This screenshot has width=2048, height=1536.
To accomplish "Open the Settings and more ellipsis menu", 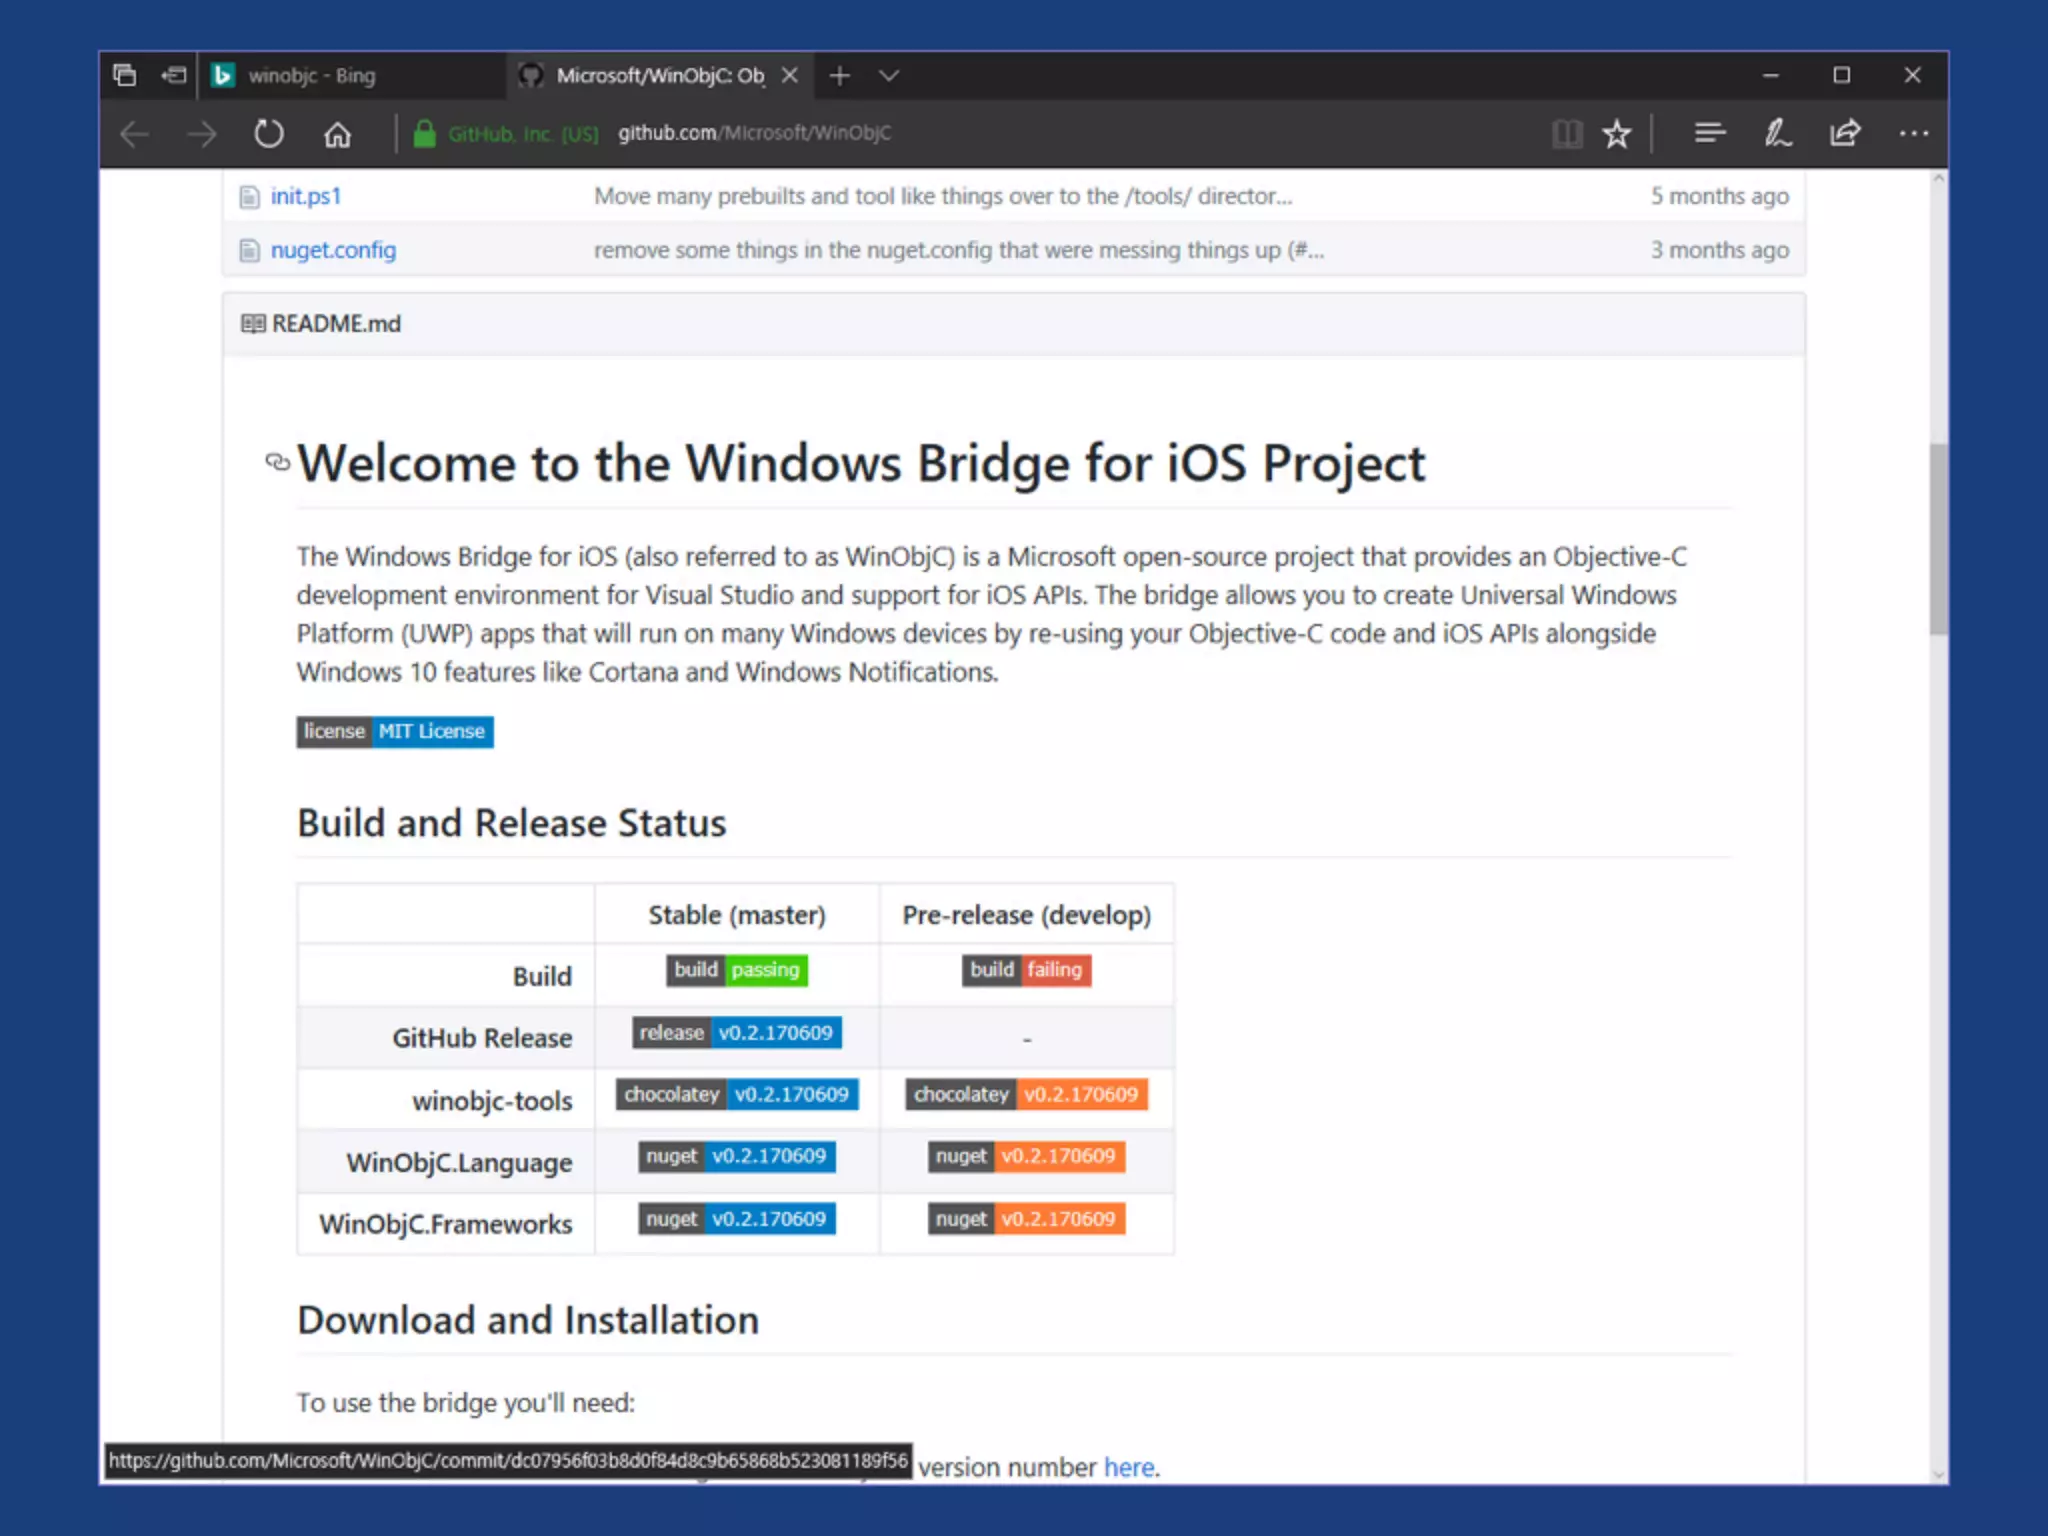I will coord(1913,133).
